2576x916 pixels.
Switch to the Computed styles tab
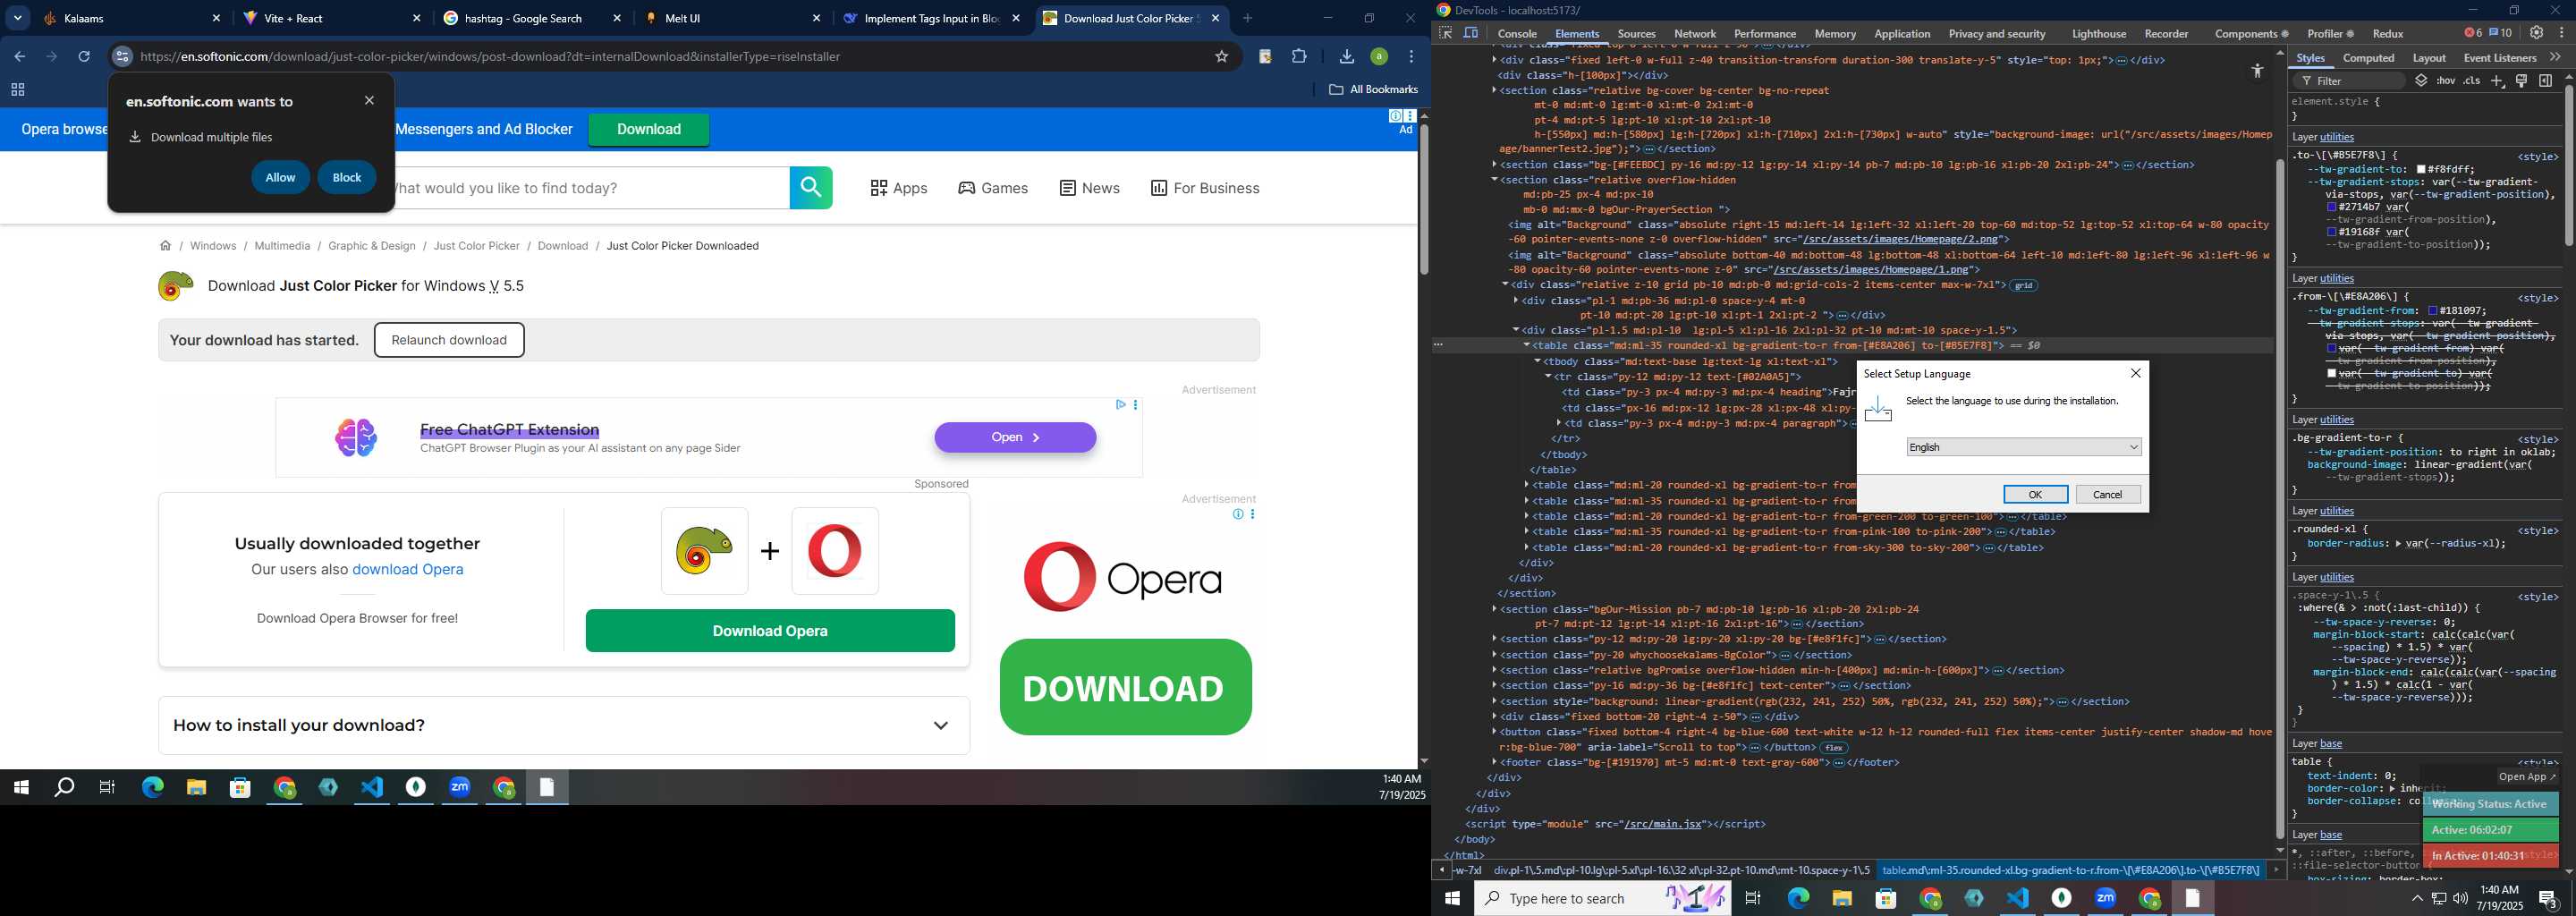click(2368, 58)
